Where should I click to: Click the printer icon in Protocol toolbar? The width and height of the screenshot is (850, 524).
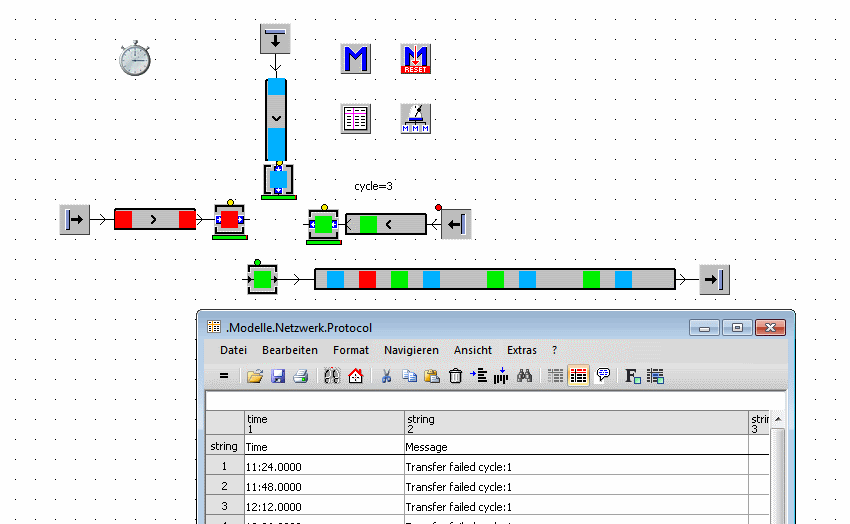tap(300, 376)
